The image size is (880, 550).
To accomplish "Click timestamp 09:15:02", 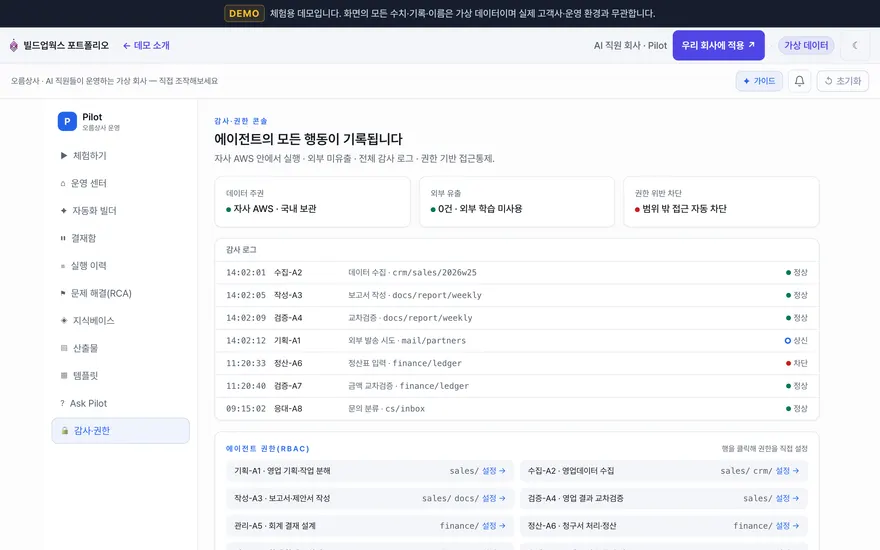I will [x=246, y=409].
